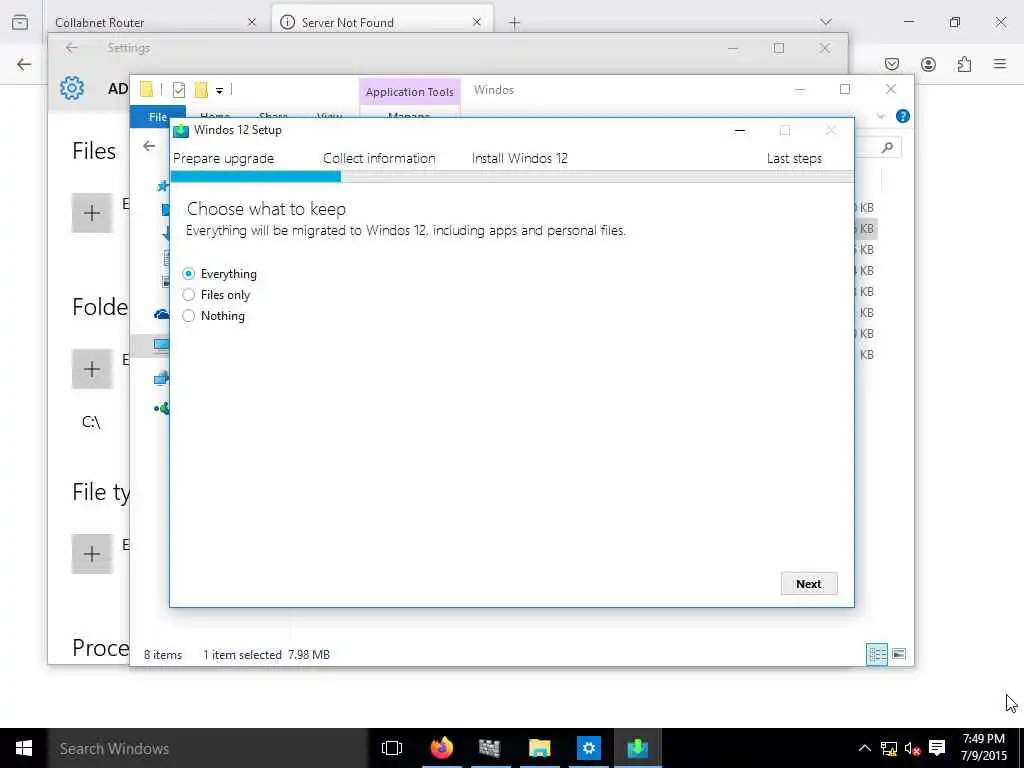Image resolution: width=1024 pixels, height=768 pixels.
Task: Click the Search Windows box
Action: (x=208, y=748)
